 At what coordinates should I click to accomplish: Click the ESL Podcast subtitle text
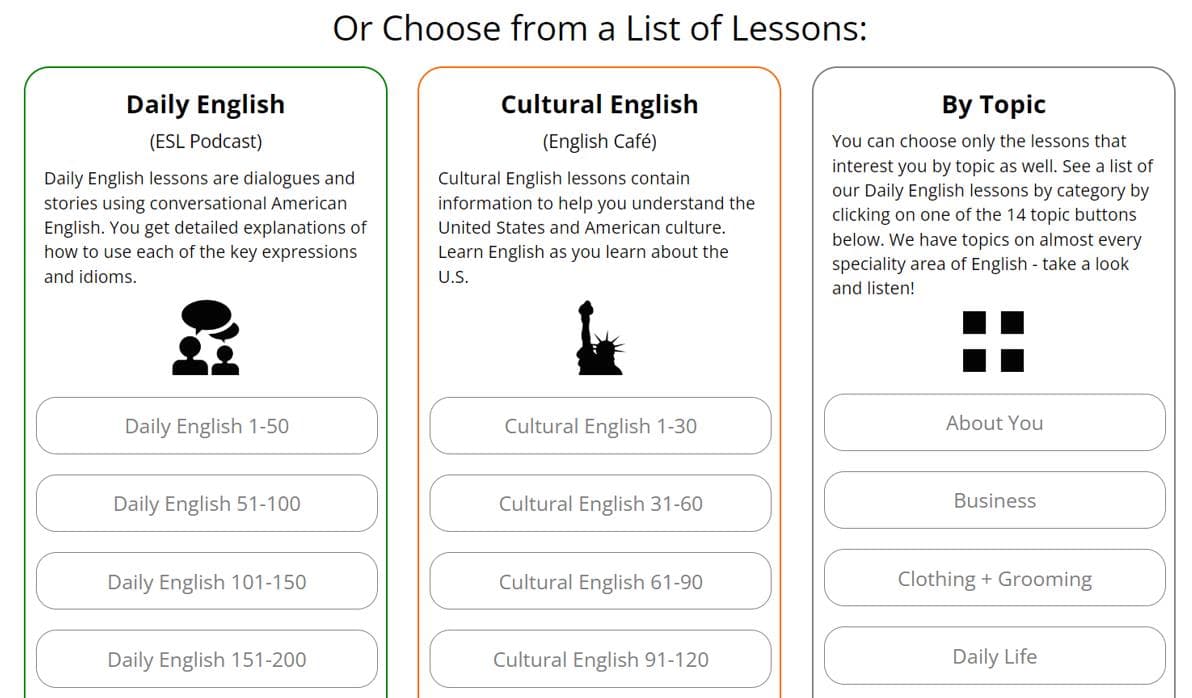205,141
